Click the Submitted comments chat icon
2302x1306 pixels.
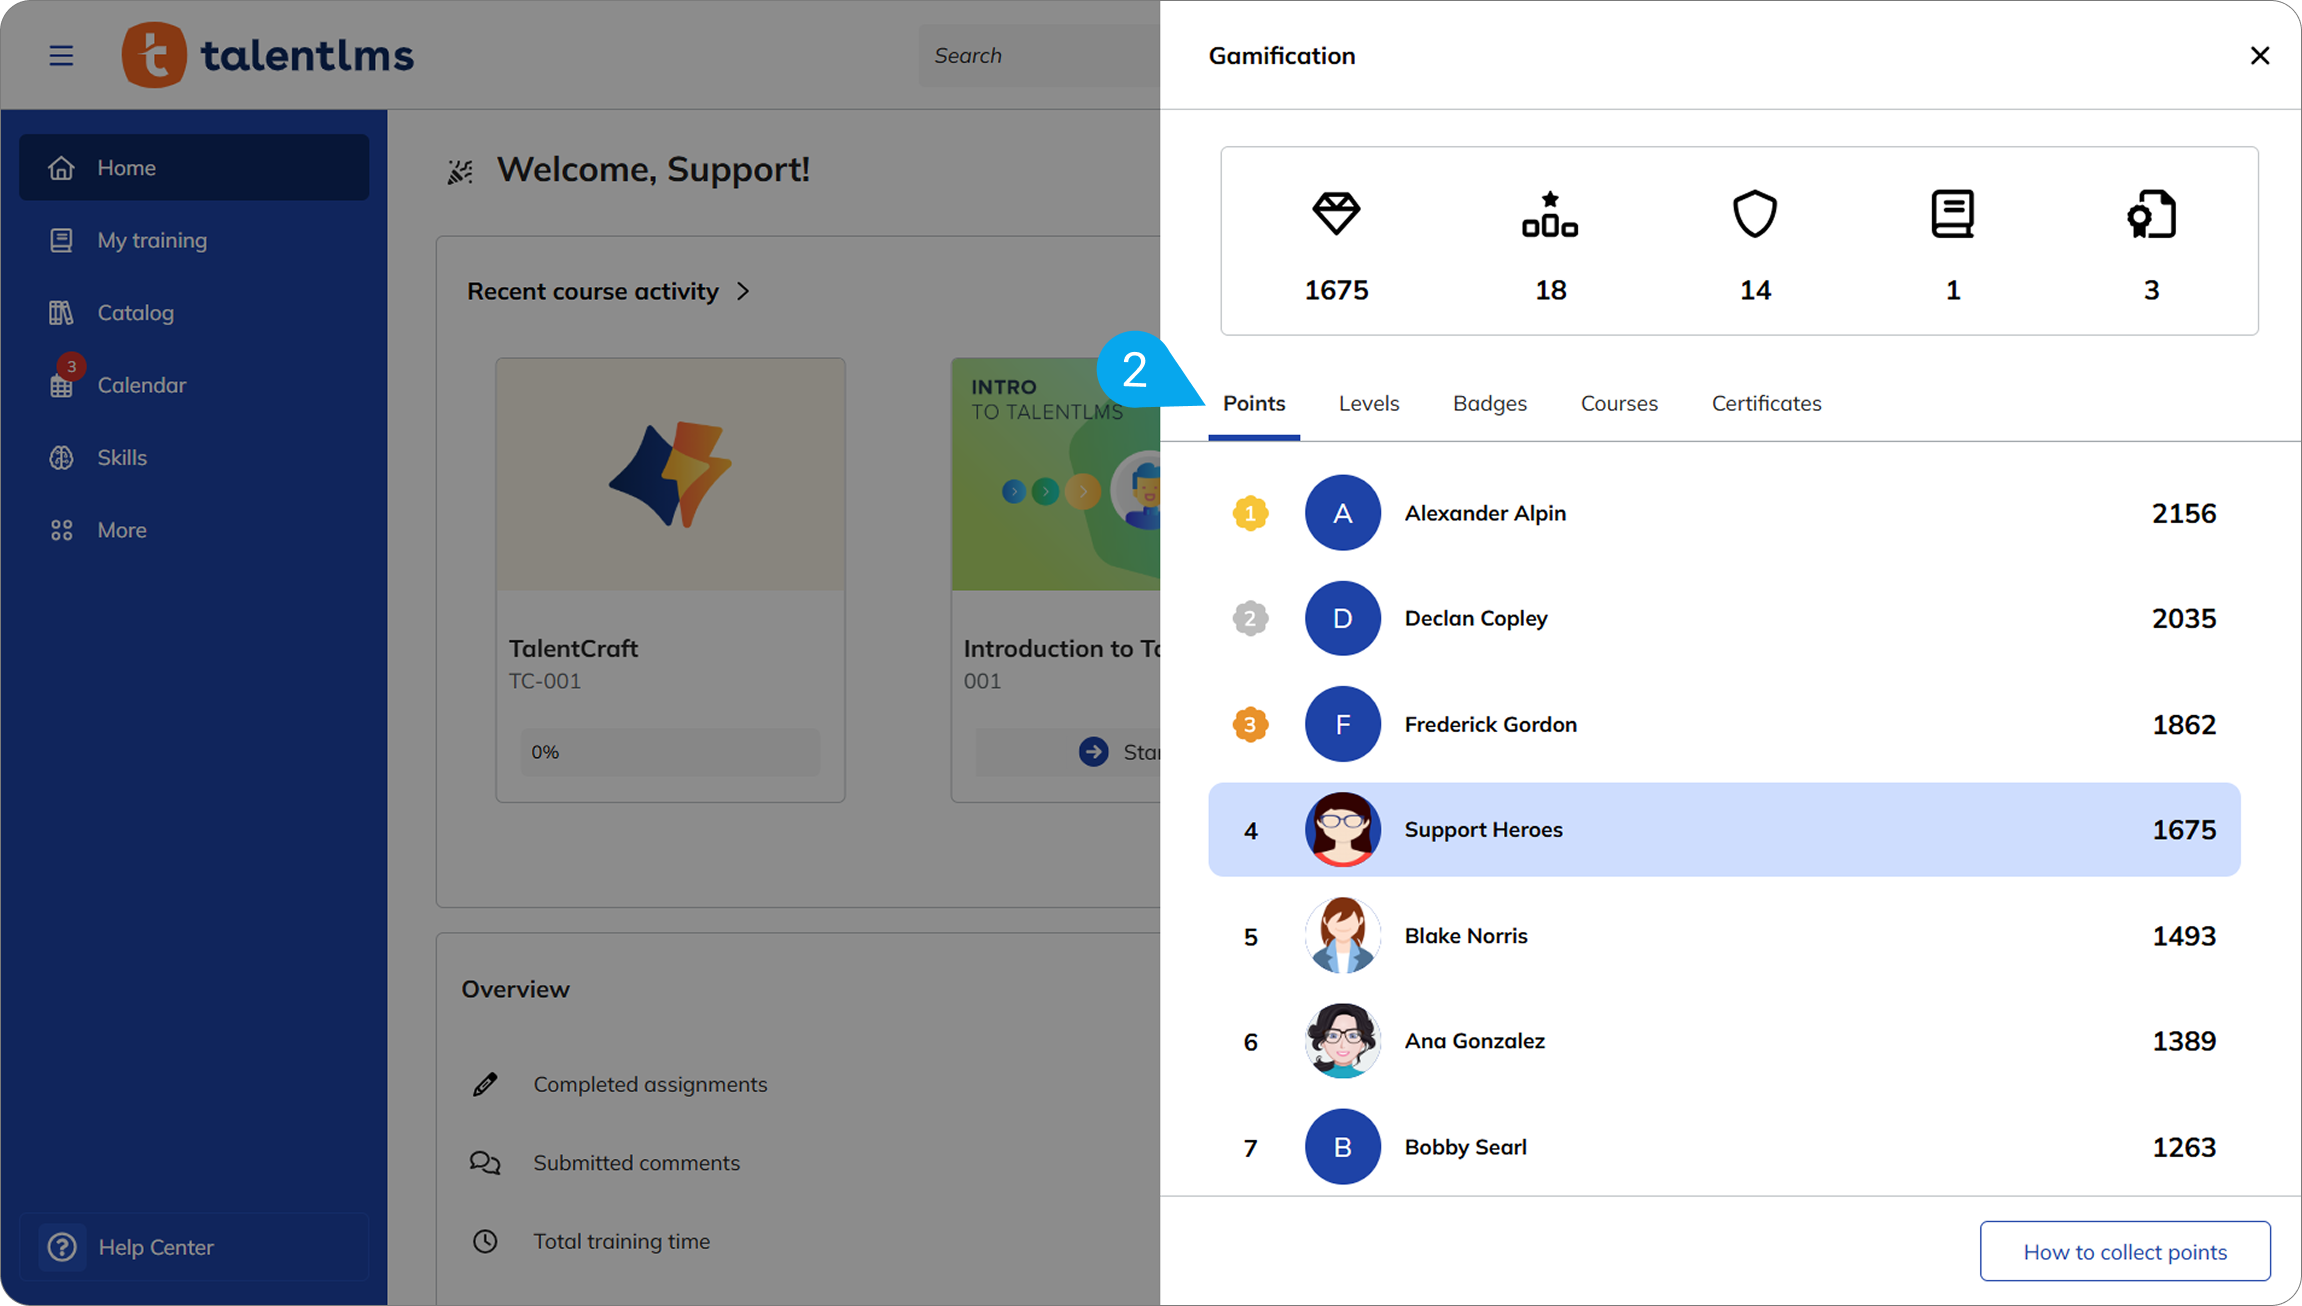point(485,1163)
